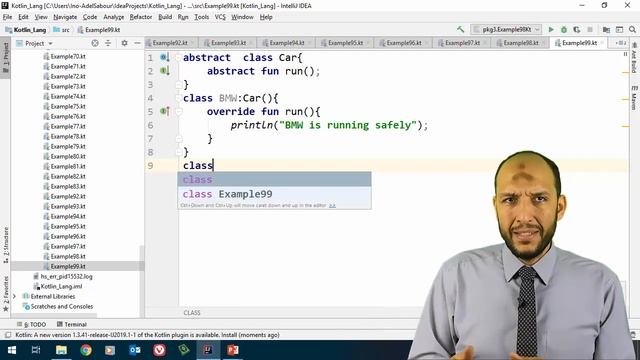This screenshot has width=640, height=360.
Task: Click the gutter implemented icon on line 1
Action: pyautogui.click(x=164, y=58)
